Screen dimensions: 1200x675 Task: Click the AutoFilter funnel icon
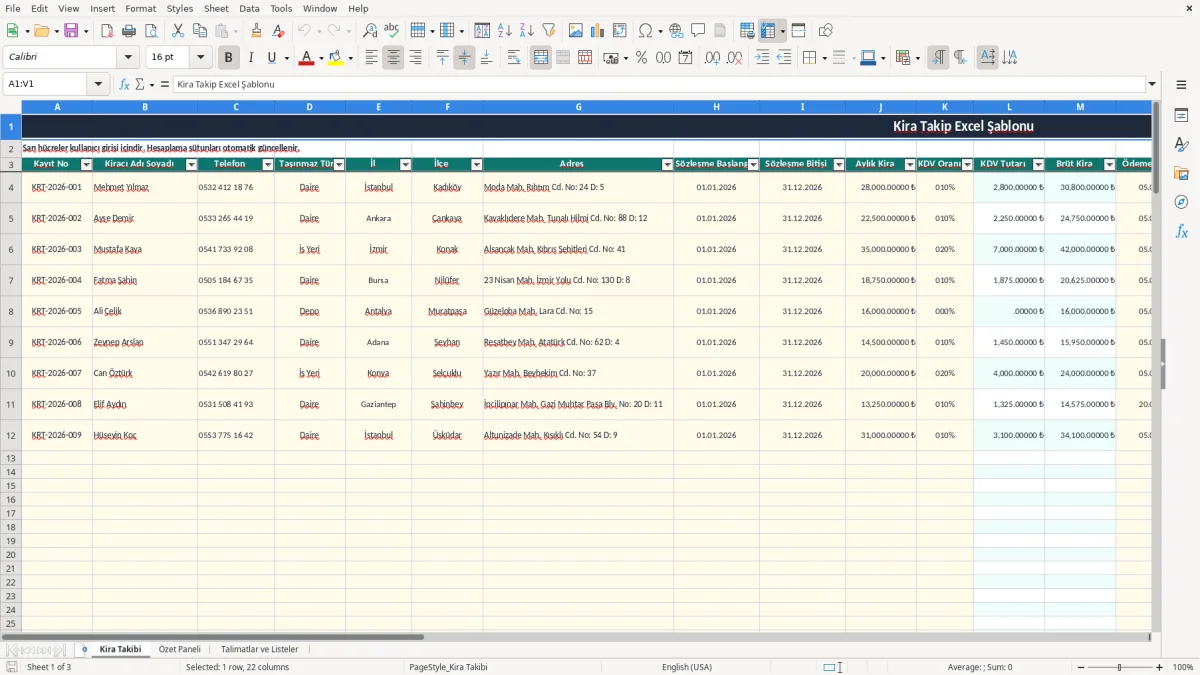pos(548,31)
